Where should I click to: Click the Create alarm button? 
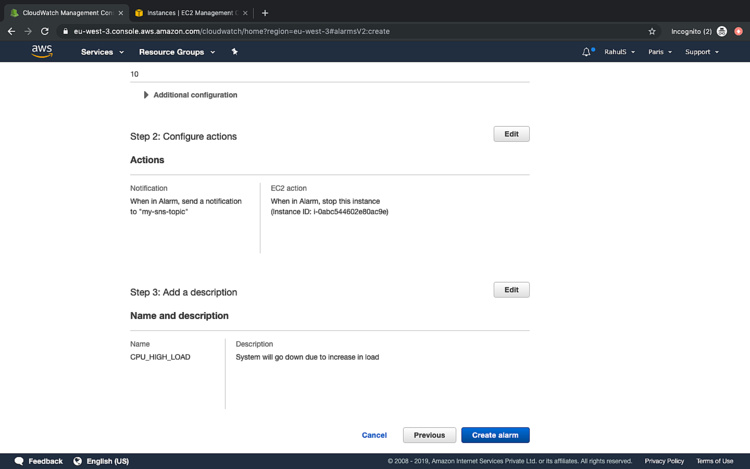click(x=495, y=435)
